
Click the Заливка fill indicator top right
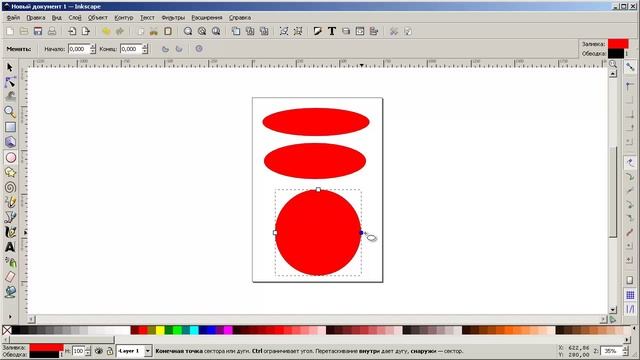tap(618, 44)
